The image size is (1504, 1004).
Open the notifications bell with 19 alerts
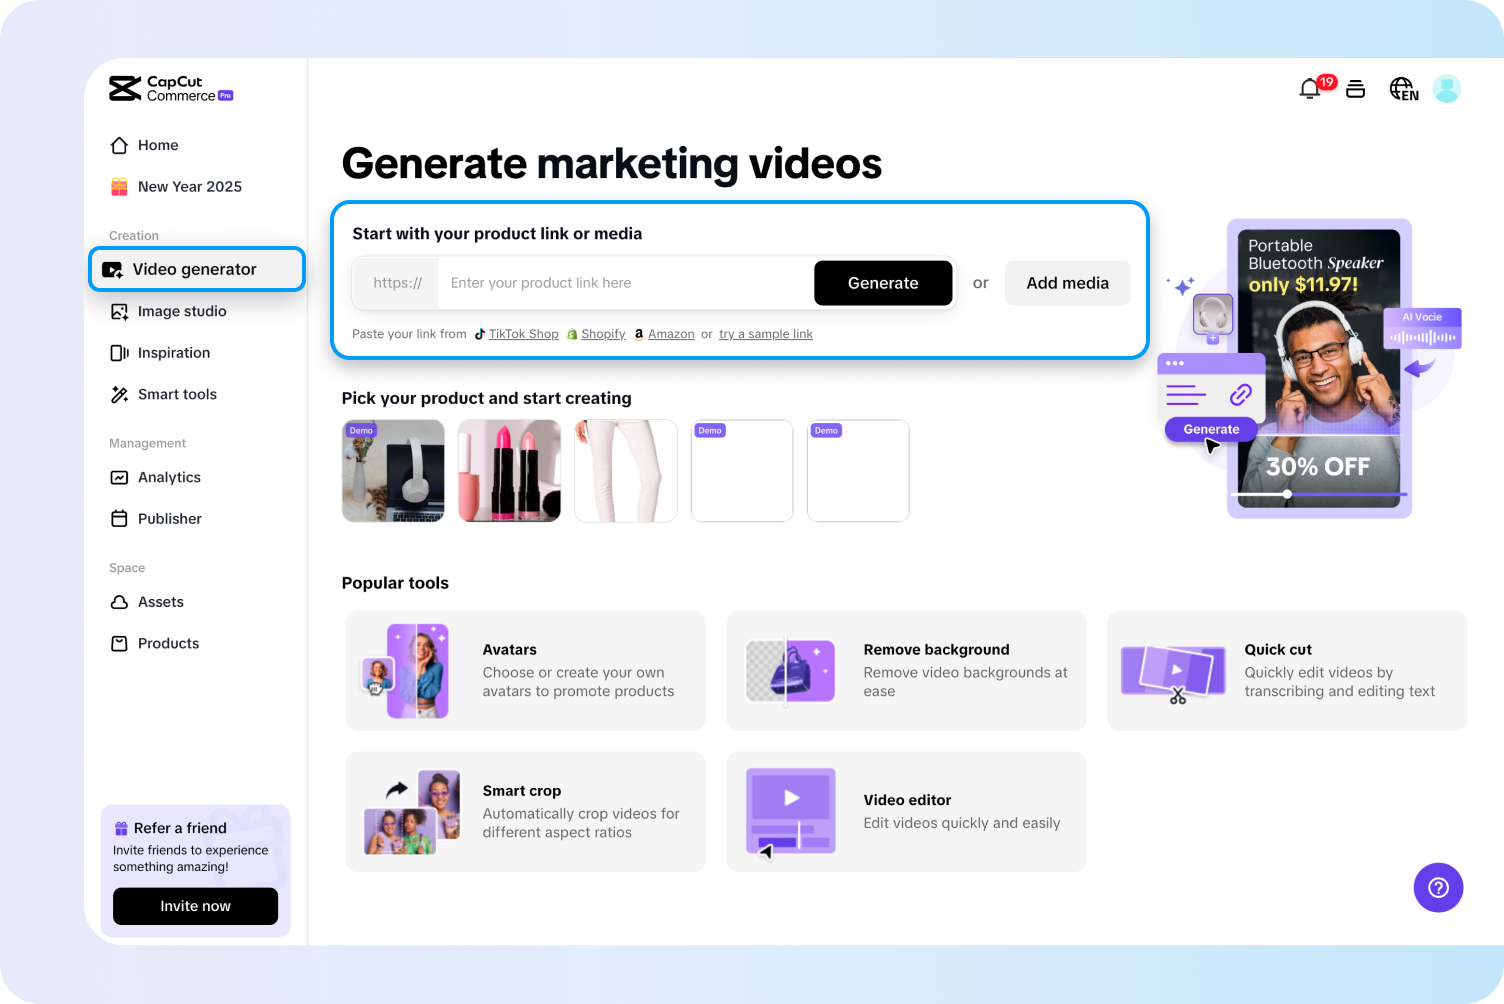[x=1310, y=89]
